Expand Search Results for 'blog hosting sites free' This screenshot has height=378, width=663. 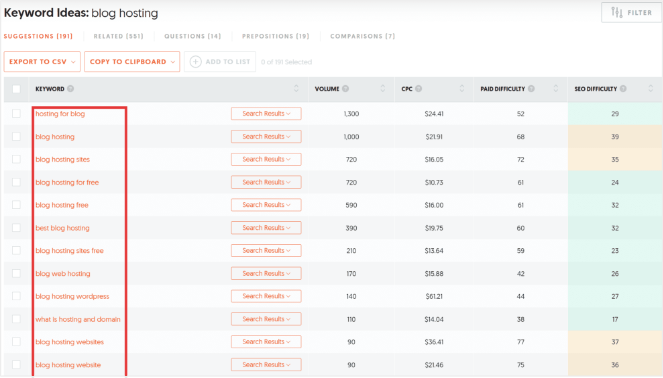(266, 250)
